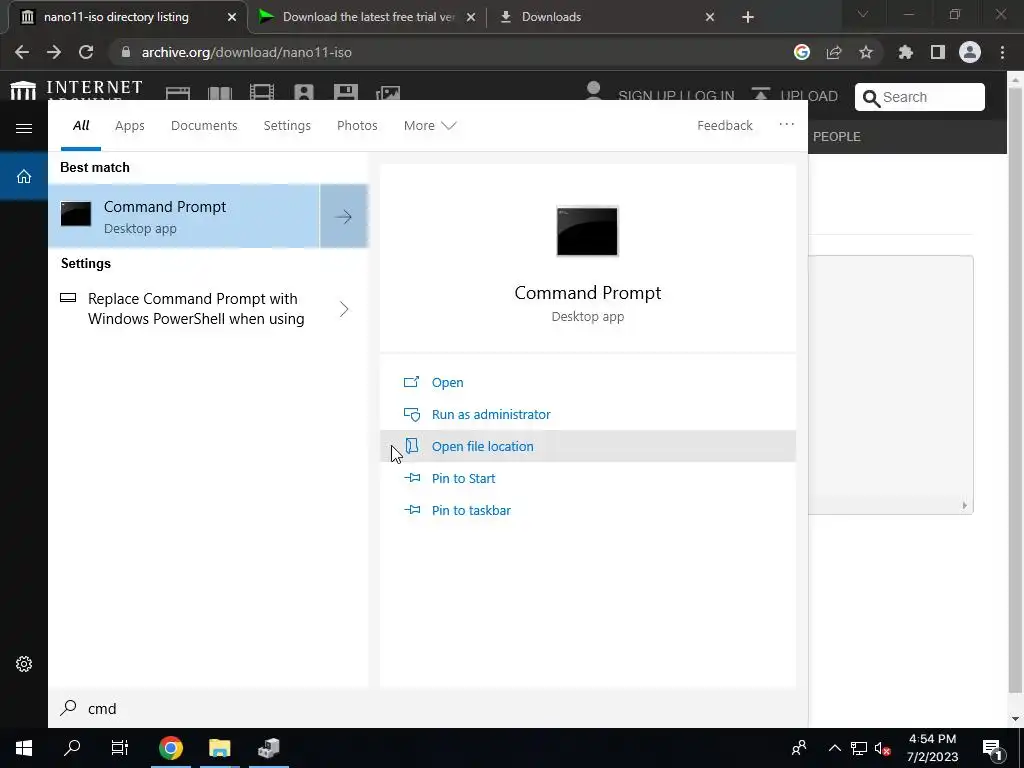Click Internet Archive search box
Viewport: 1024px width, 768px height.
click(x=920, y=97)
